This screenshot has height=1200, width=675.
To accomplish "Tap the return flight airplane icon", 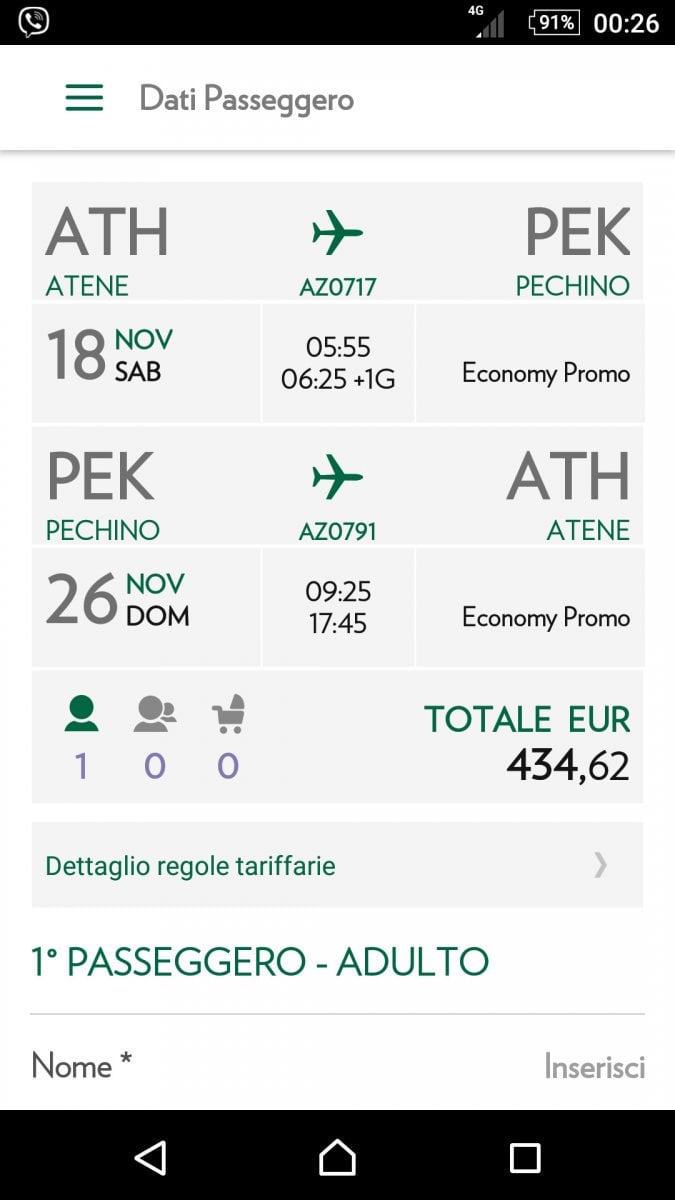I will (x=337, y=477).
